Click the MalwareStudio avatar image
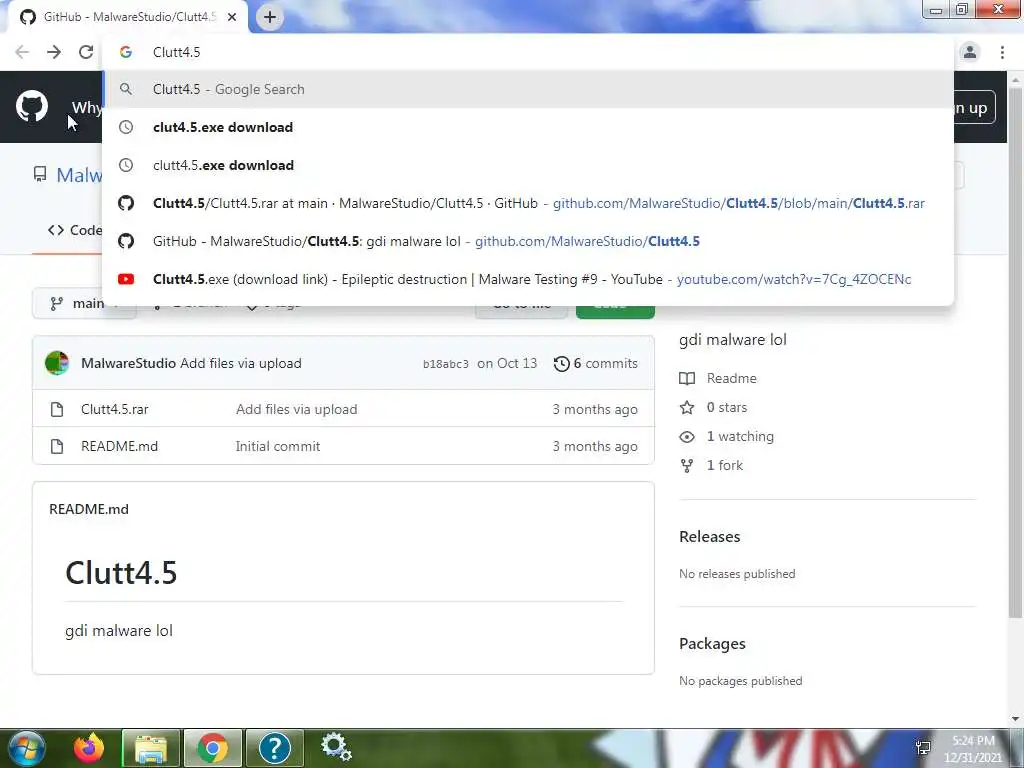This screenshot has width=1024, height=768. point(57,363)
